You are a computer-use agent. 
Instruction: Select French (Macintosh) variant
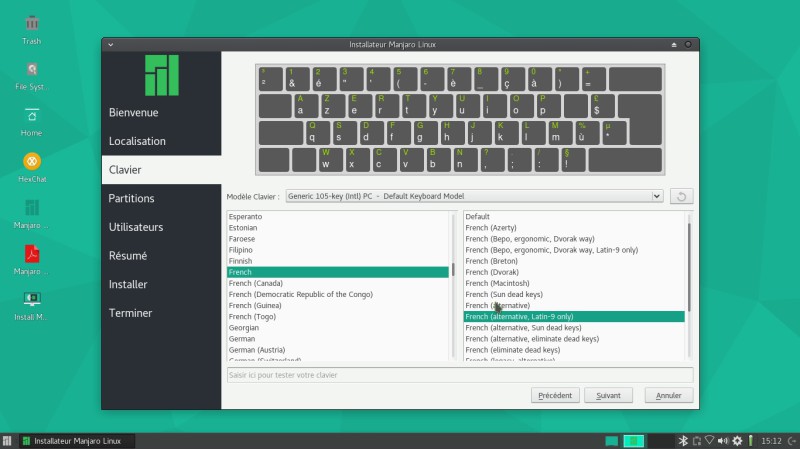574,283
